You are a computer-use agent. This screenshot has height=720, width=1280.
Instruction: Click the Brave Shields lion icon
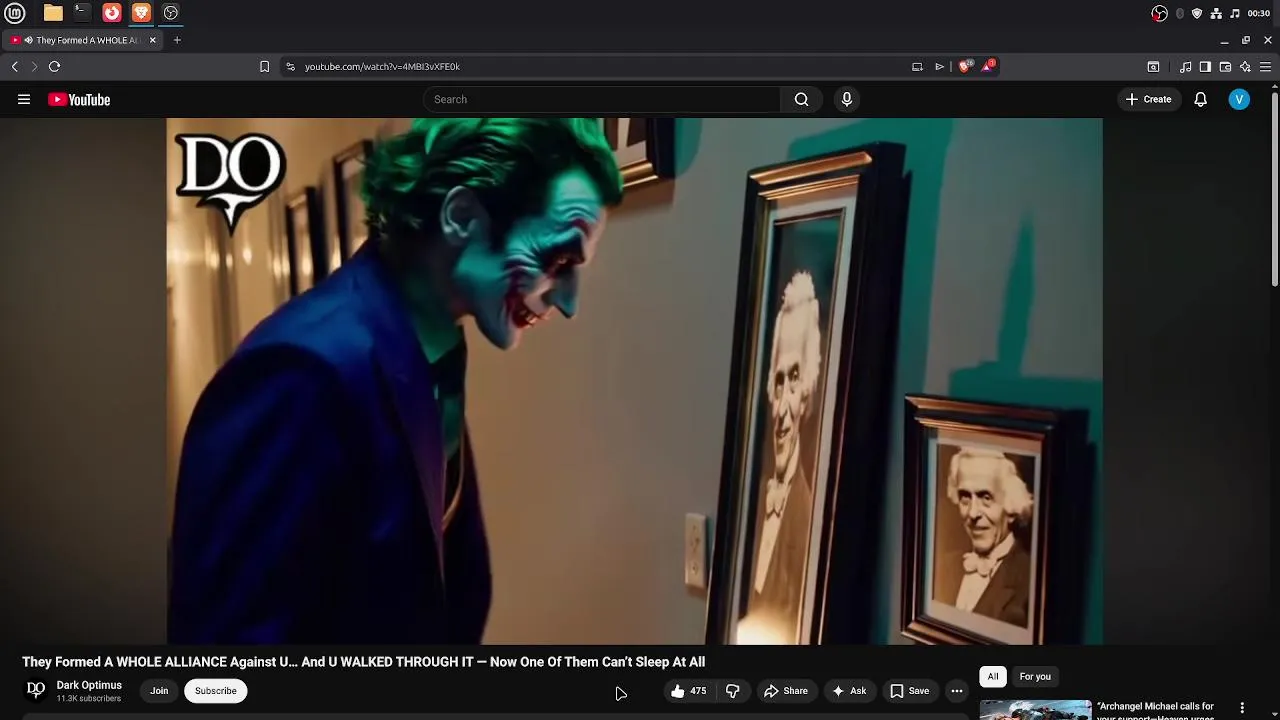965,66
